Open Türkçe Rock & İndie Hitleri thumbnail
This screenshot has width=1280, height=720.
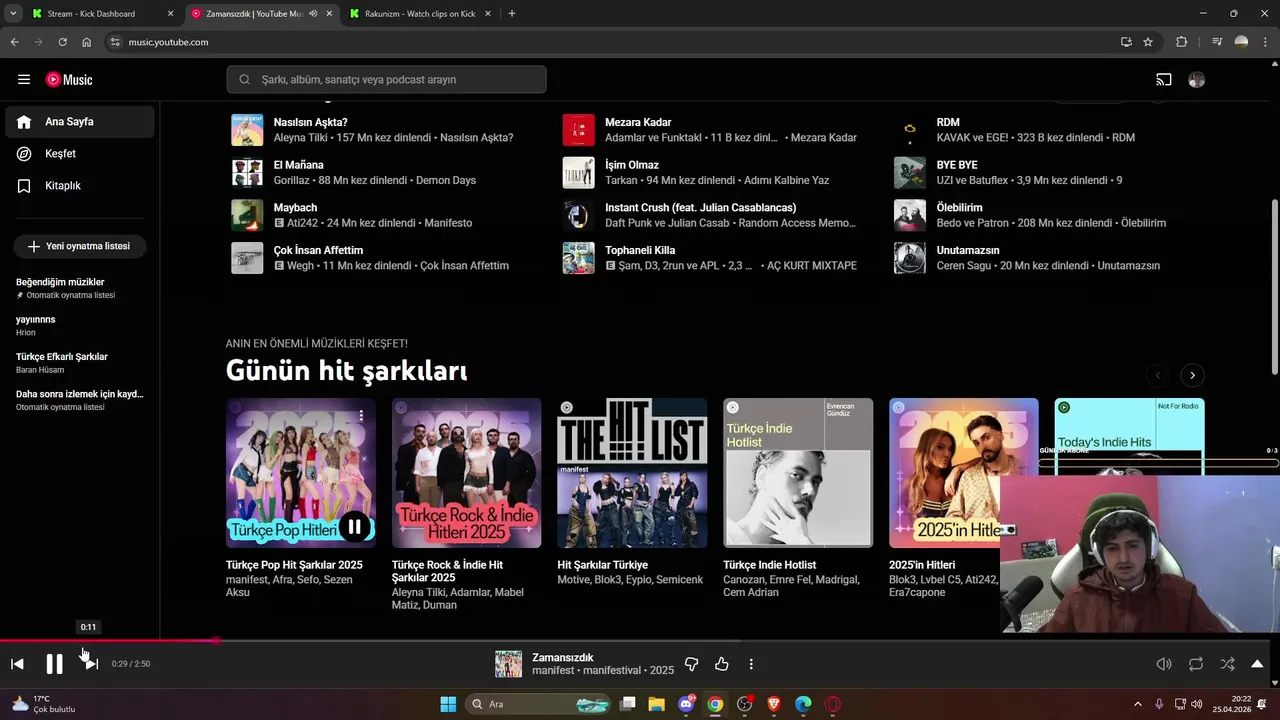coord(467,473)
